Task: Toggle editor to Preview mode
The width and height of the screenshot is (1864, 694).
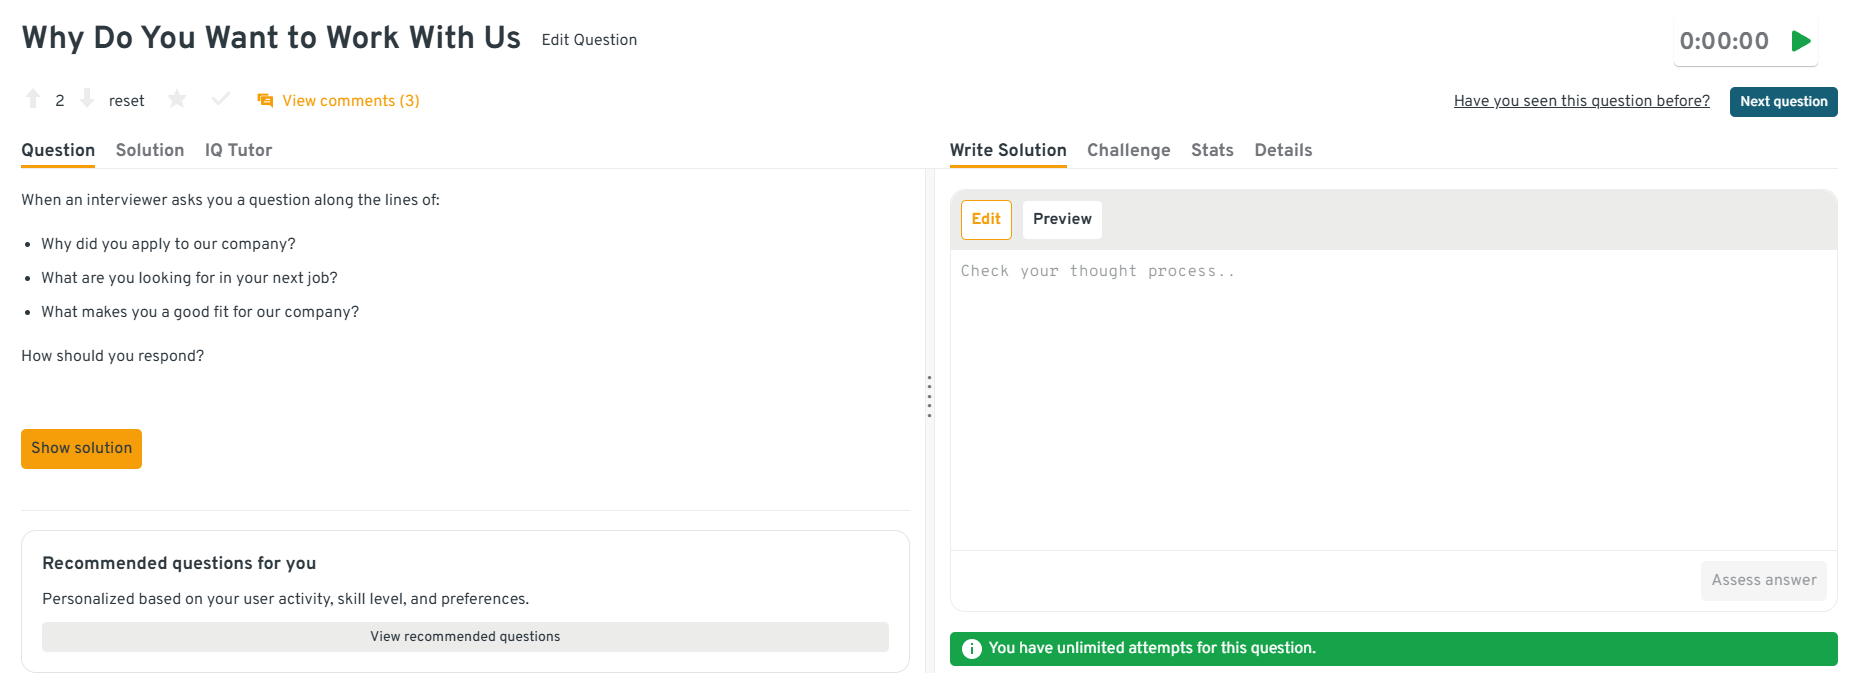Action: coord(1062,219)
